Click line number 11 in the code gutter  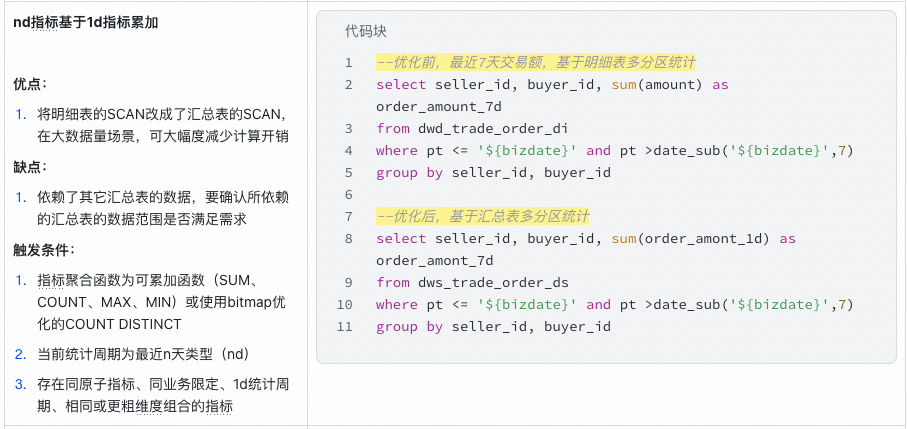pyautogui.click(x=345, y=327)
